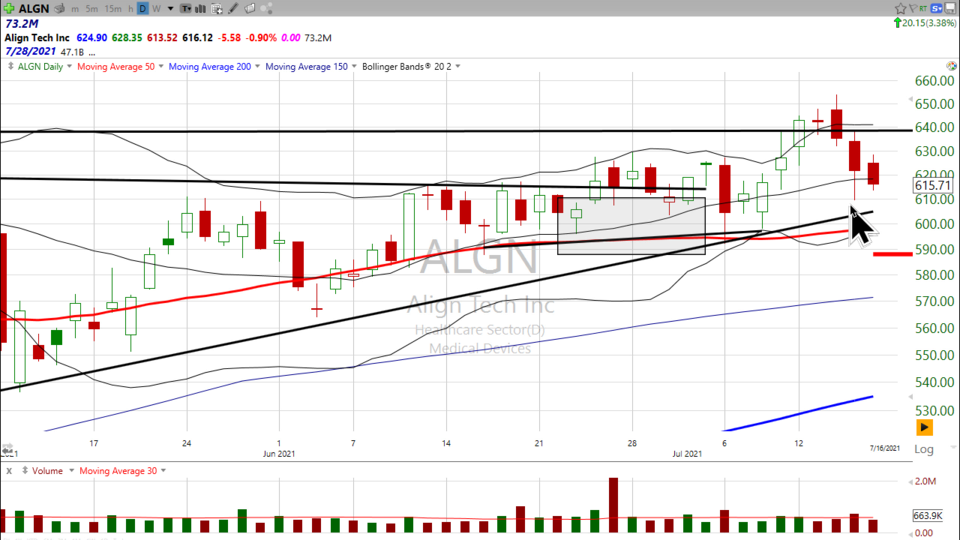The height and width of the screenshot is (540, 960).
Task: Open the chart template (T) dropdown
Action: tap(186, 9)
